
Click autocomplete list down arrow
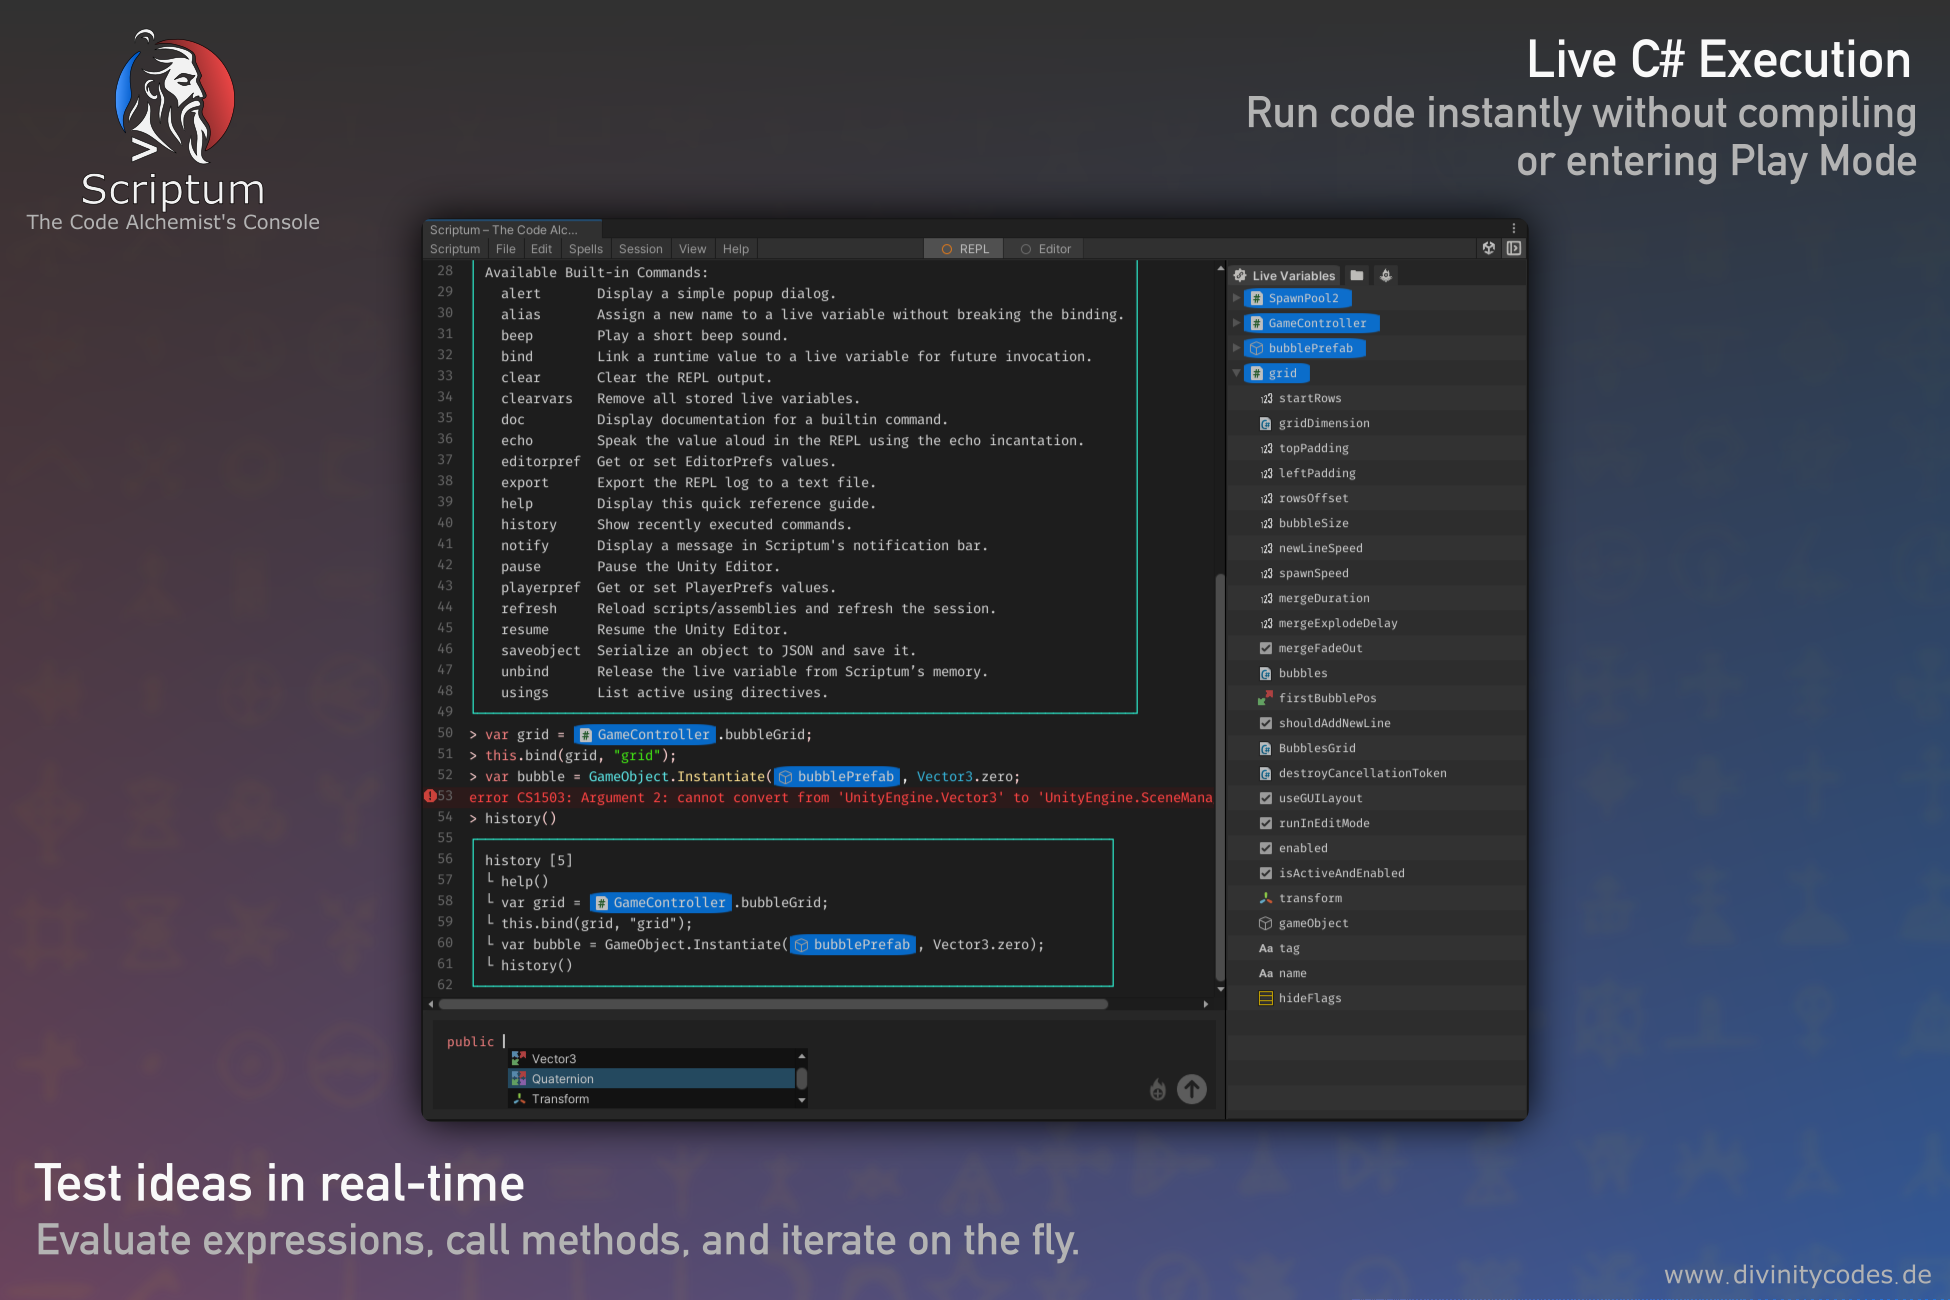tap(801, 1100)
